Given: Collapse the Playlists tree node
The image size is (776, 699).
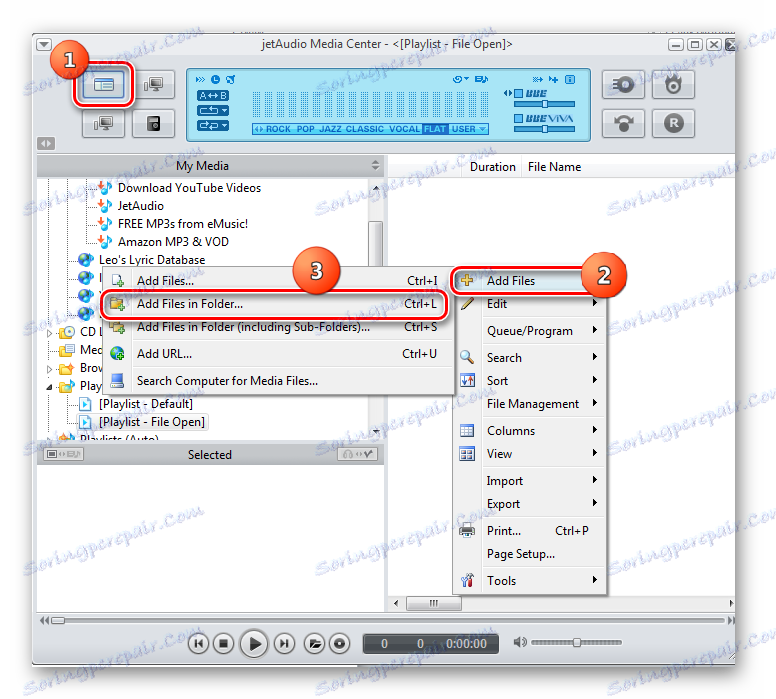Looking at the screenshot, I should click(49, 387).
